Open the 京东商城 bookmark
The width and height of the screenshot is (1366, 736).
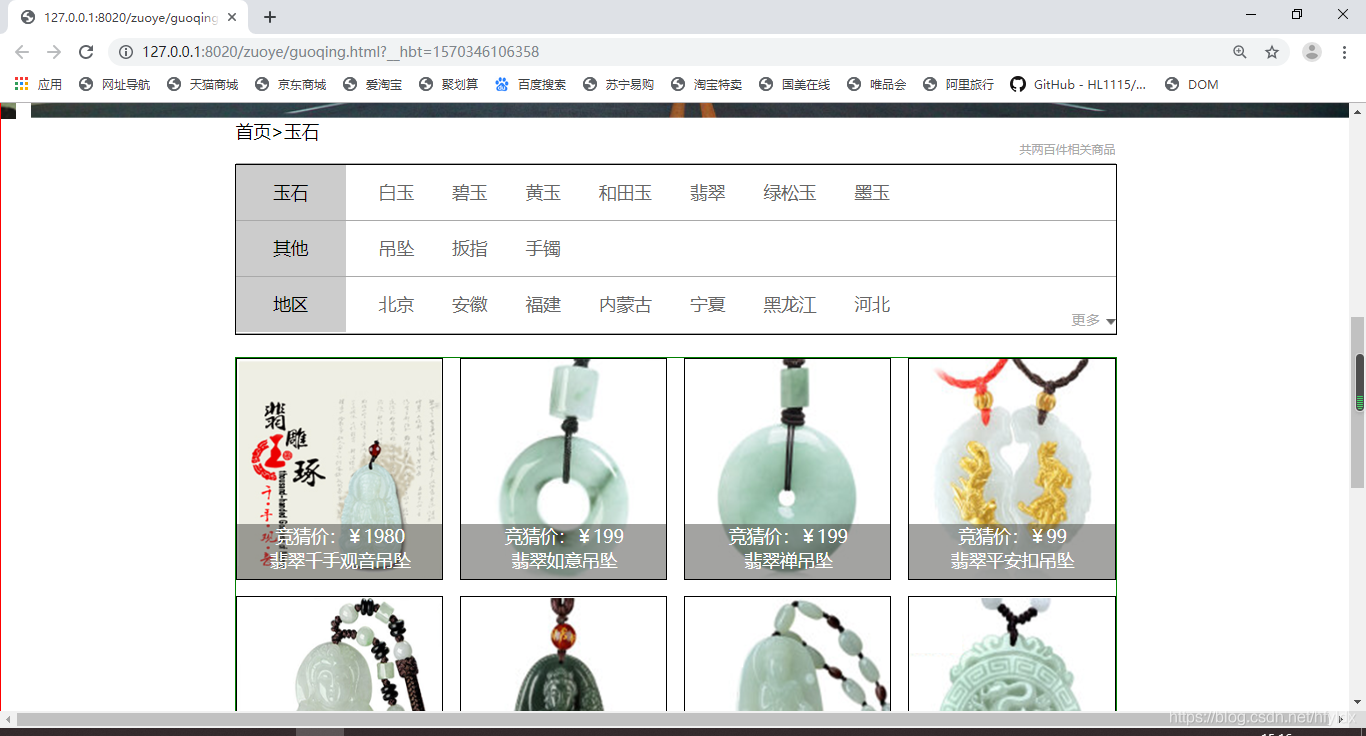[292, 84]
